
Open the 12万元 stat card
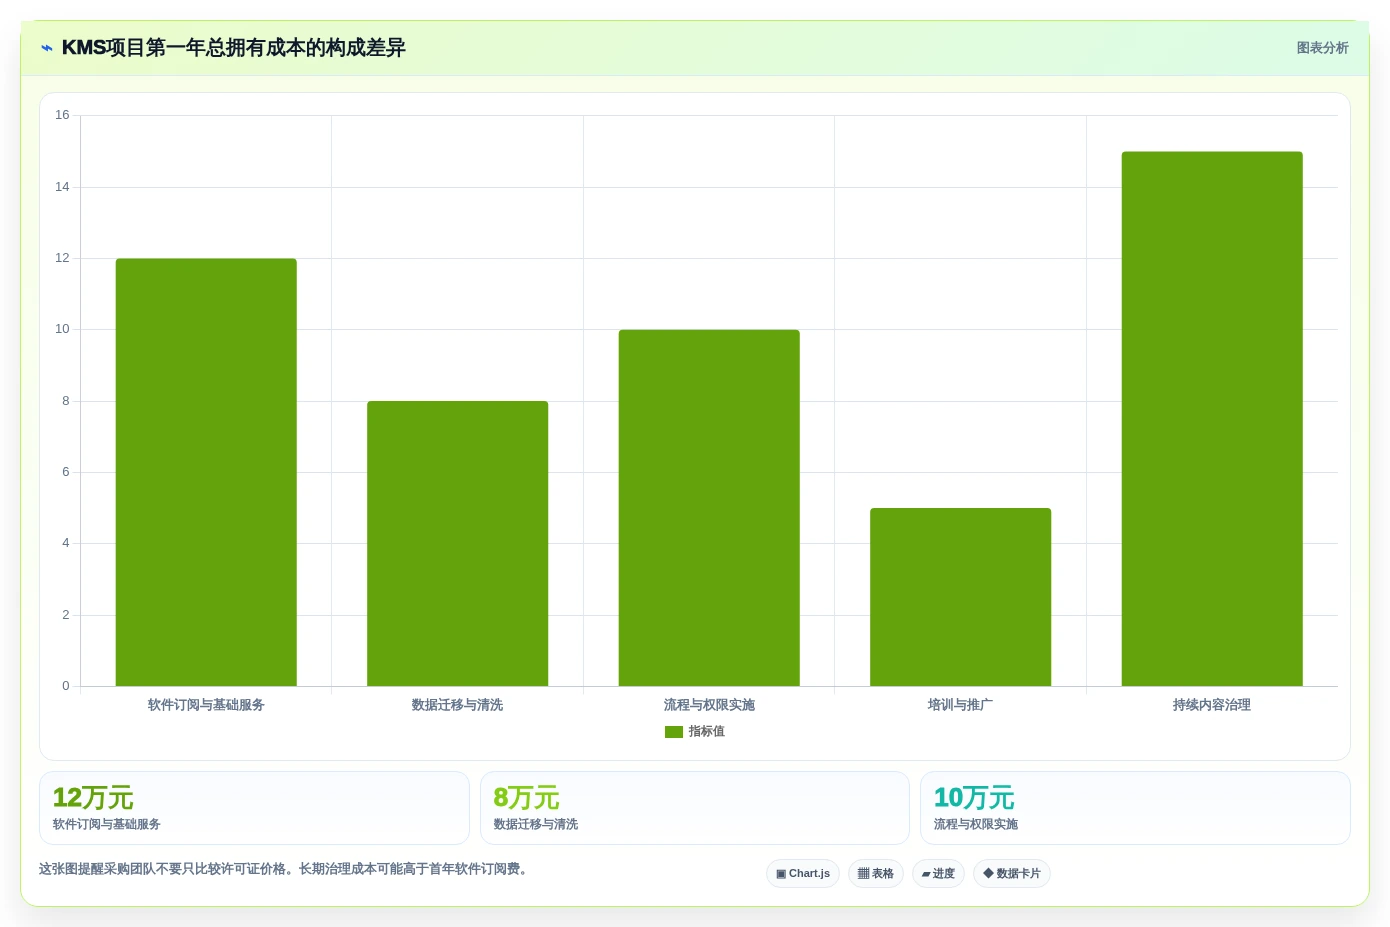(x=254, y=808)
